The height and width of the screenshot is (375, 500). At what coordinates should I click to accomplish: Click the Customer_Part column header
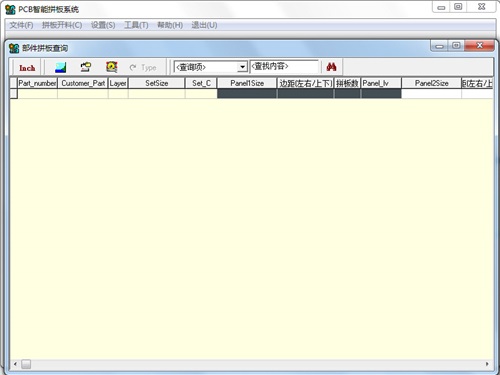tap(83, 83)
